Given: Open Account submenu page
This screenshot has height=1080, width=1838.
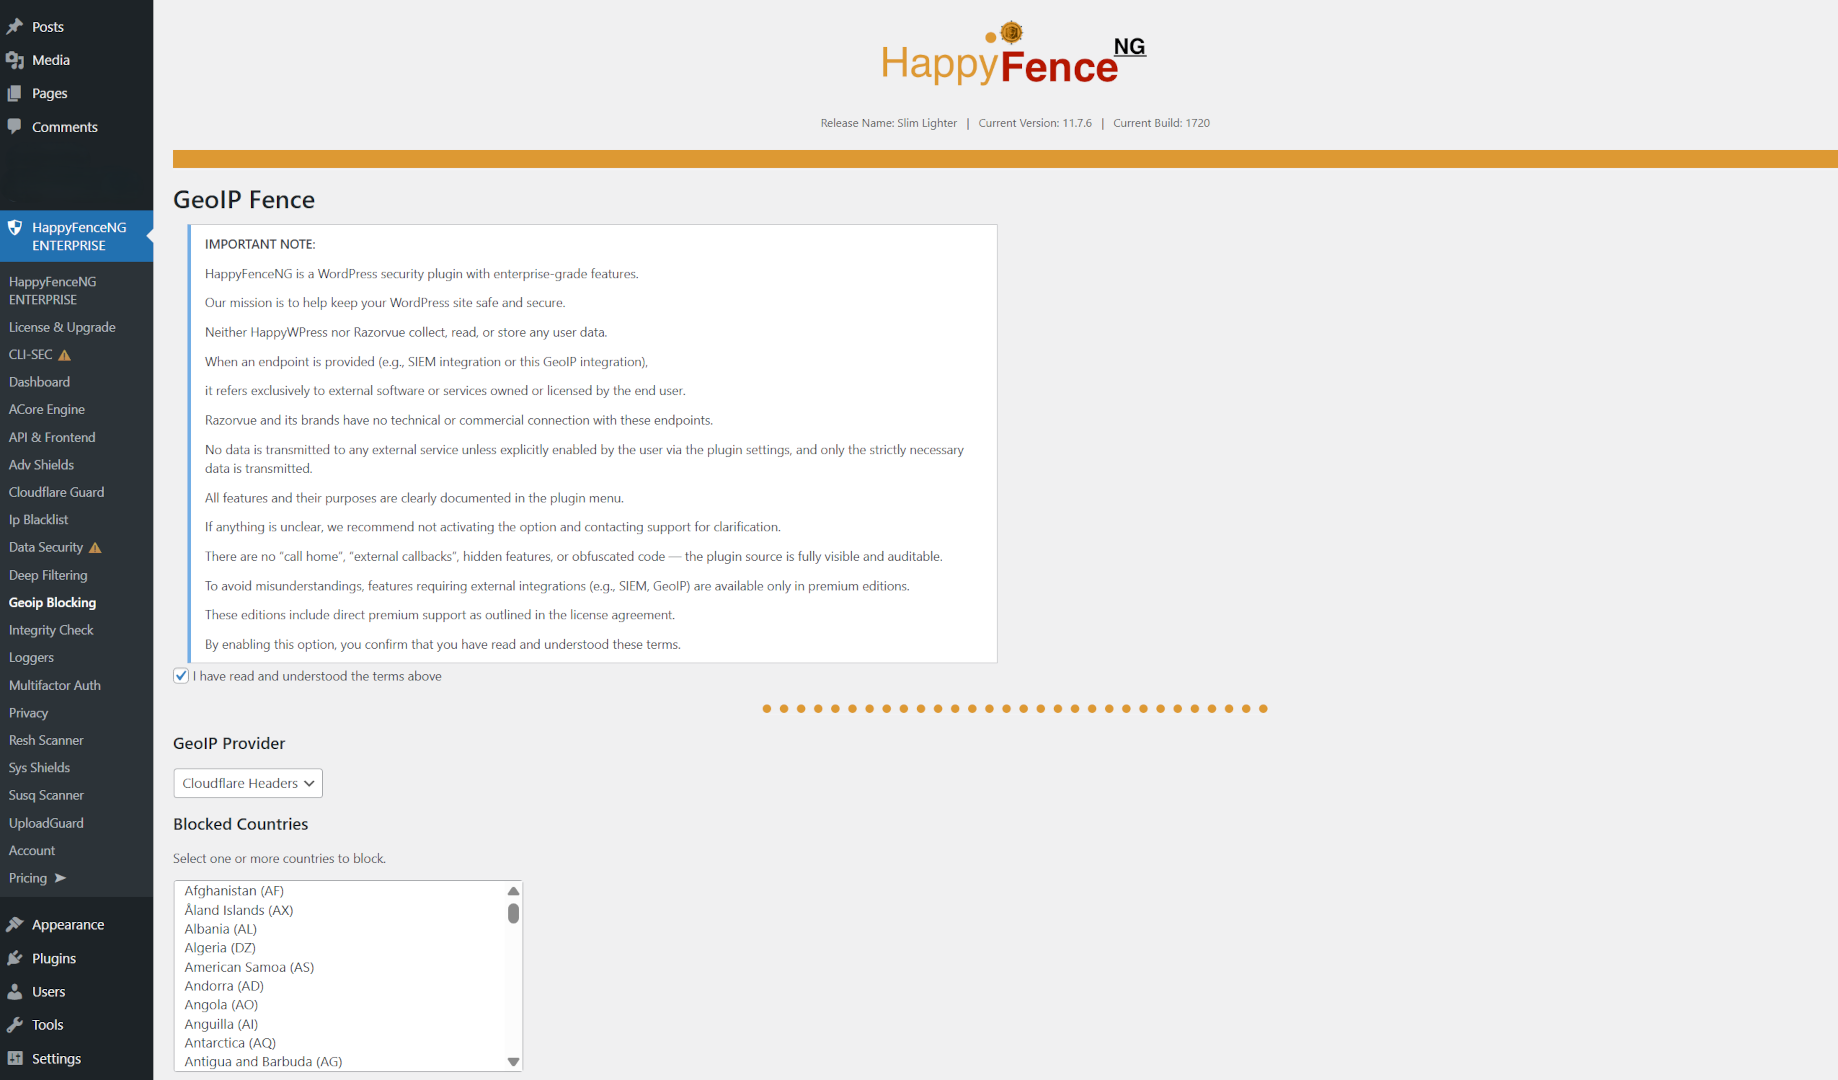Looking at the screenshot, I should tap(32, 850).
